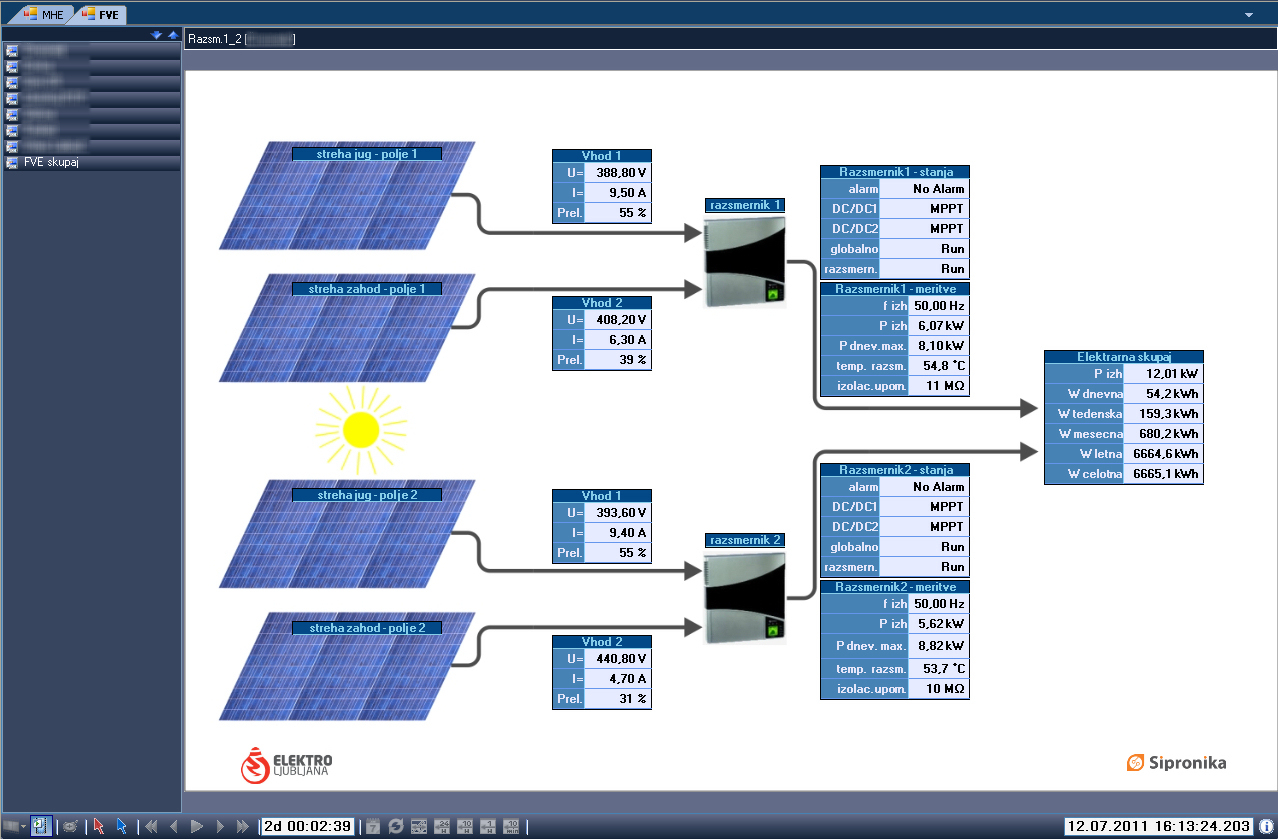
Task: Click the refresh icon in bottom toolbar
Action: 396,826
